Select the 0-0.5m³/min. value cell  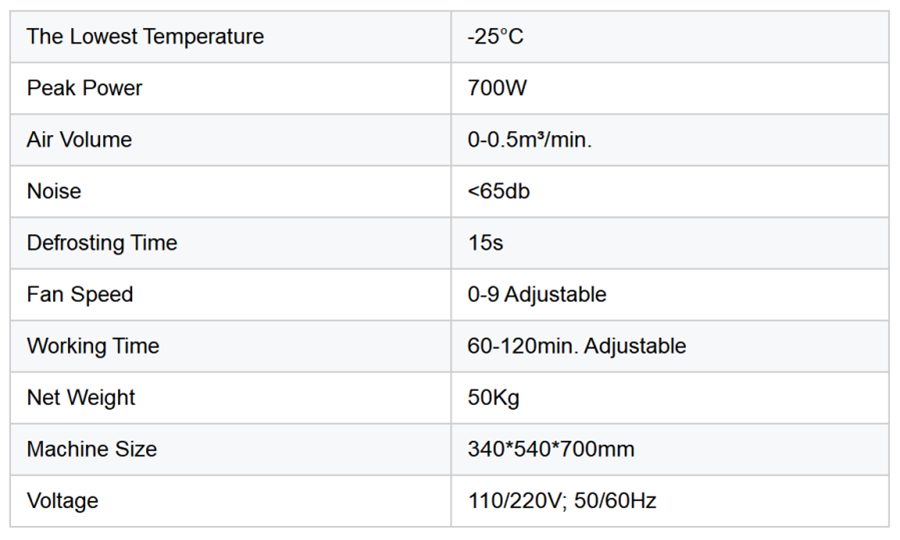point(530,140)
